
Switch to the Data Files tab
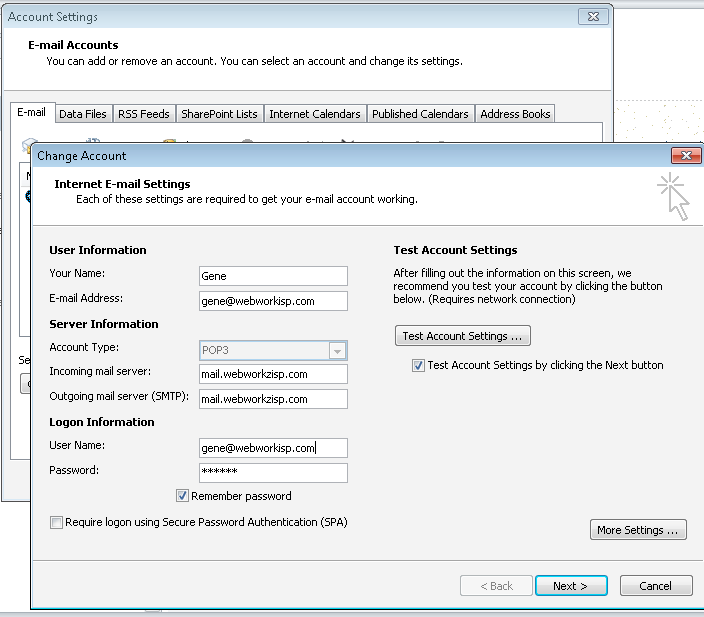pos(82,114)
